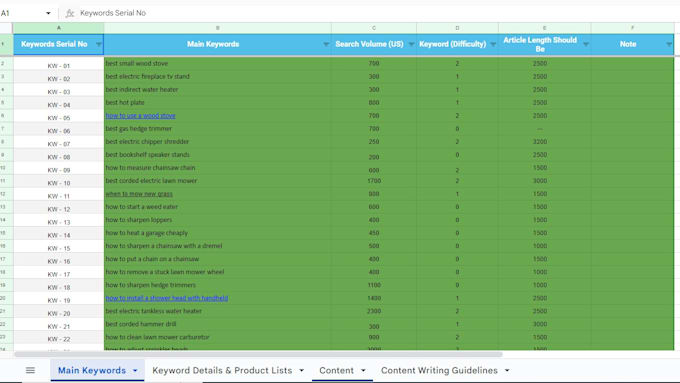
Task: Select column A header
Action: tap(59, 28)
